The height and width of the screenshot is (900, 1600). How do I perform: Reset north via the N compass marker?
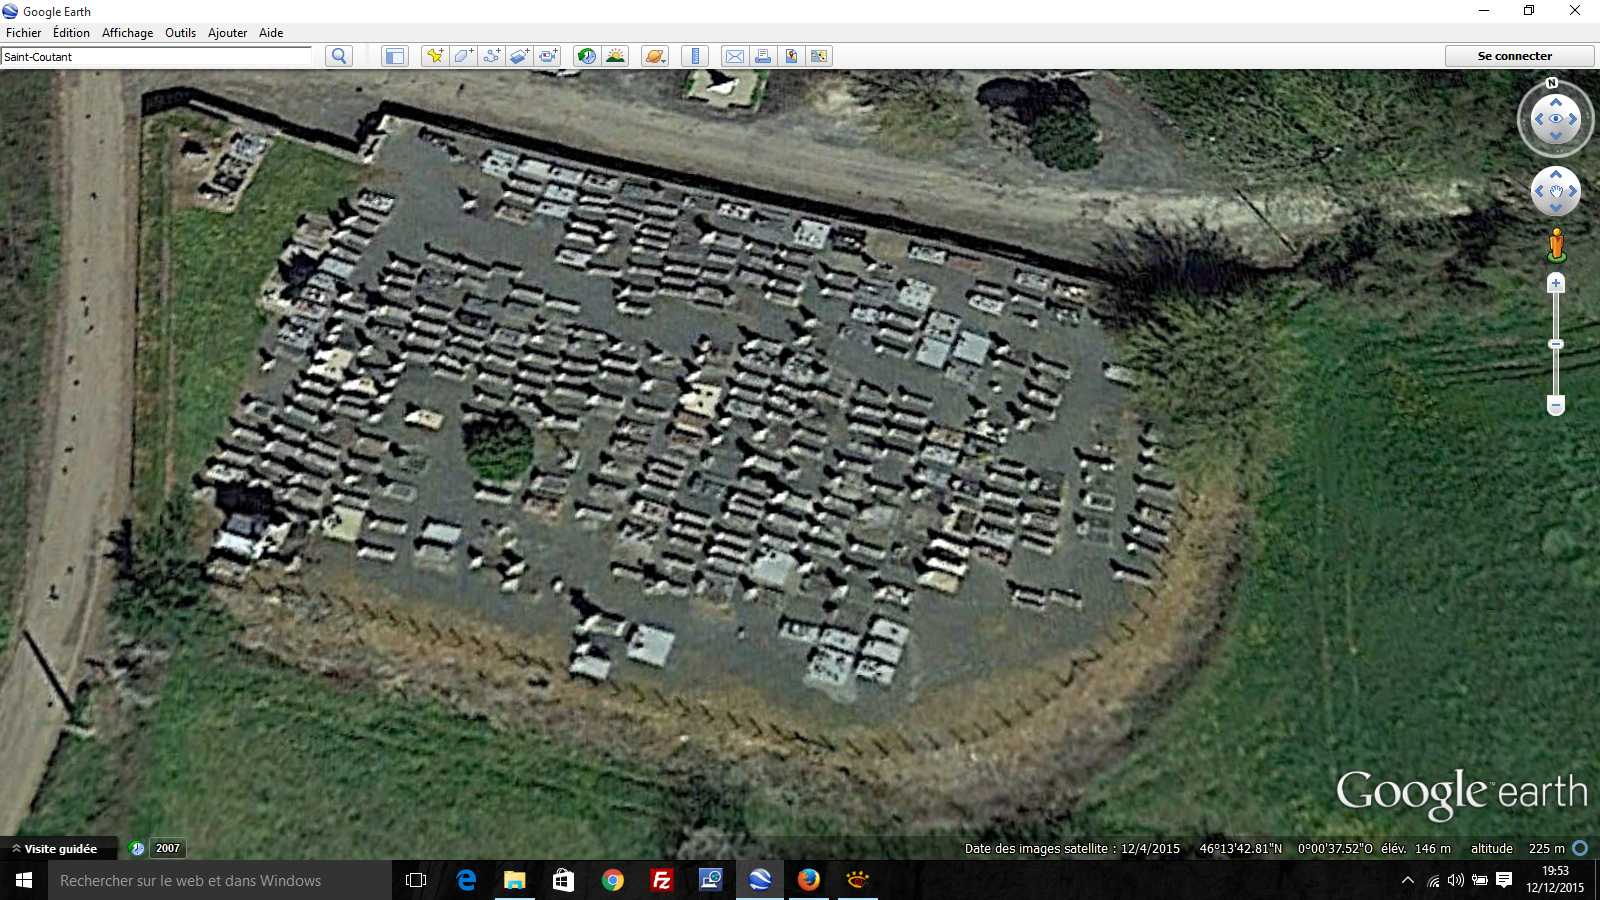pos(1552,83)
